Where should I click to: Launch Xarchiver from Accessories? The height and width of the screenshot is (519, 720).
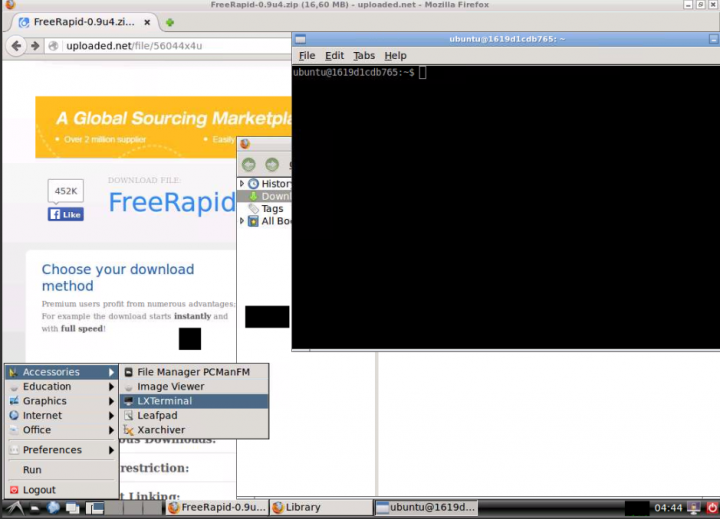point(194,430)
